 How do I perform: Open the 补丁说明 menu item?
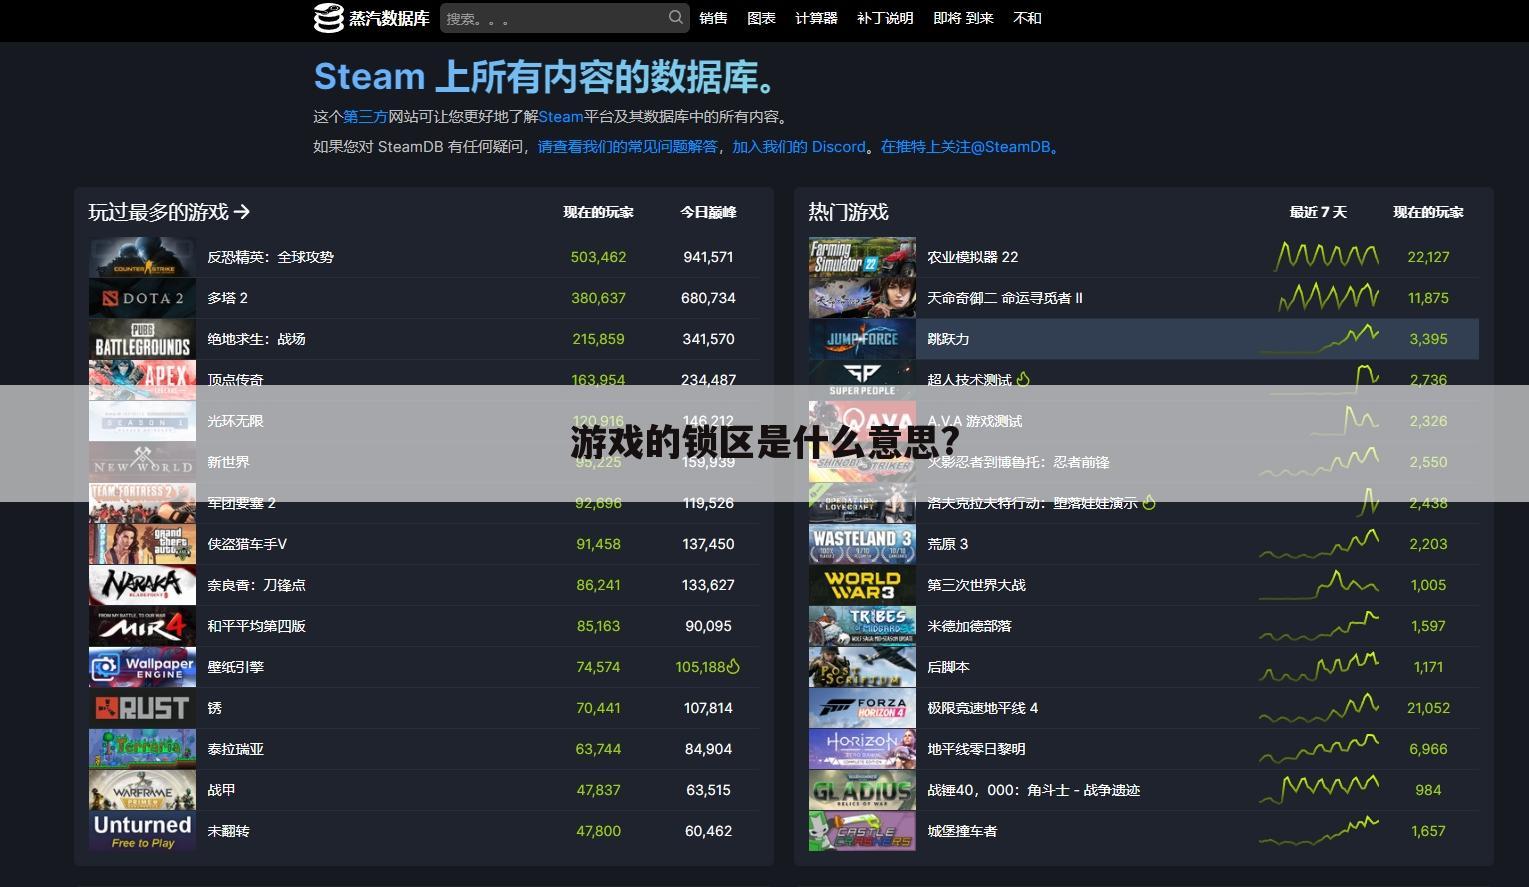click(x=885, y=18)
